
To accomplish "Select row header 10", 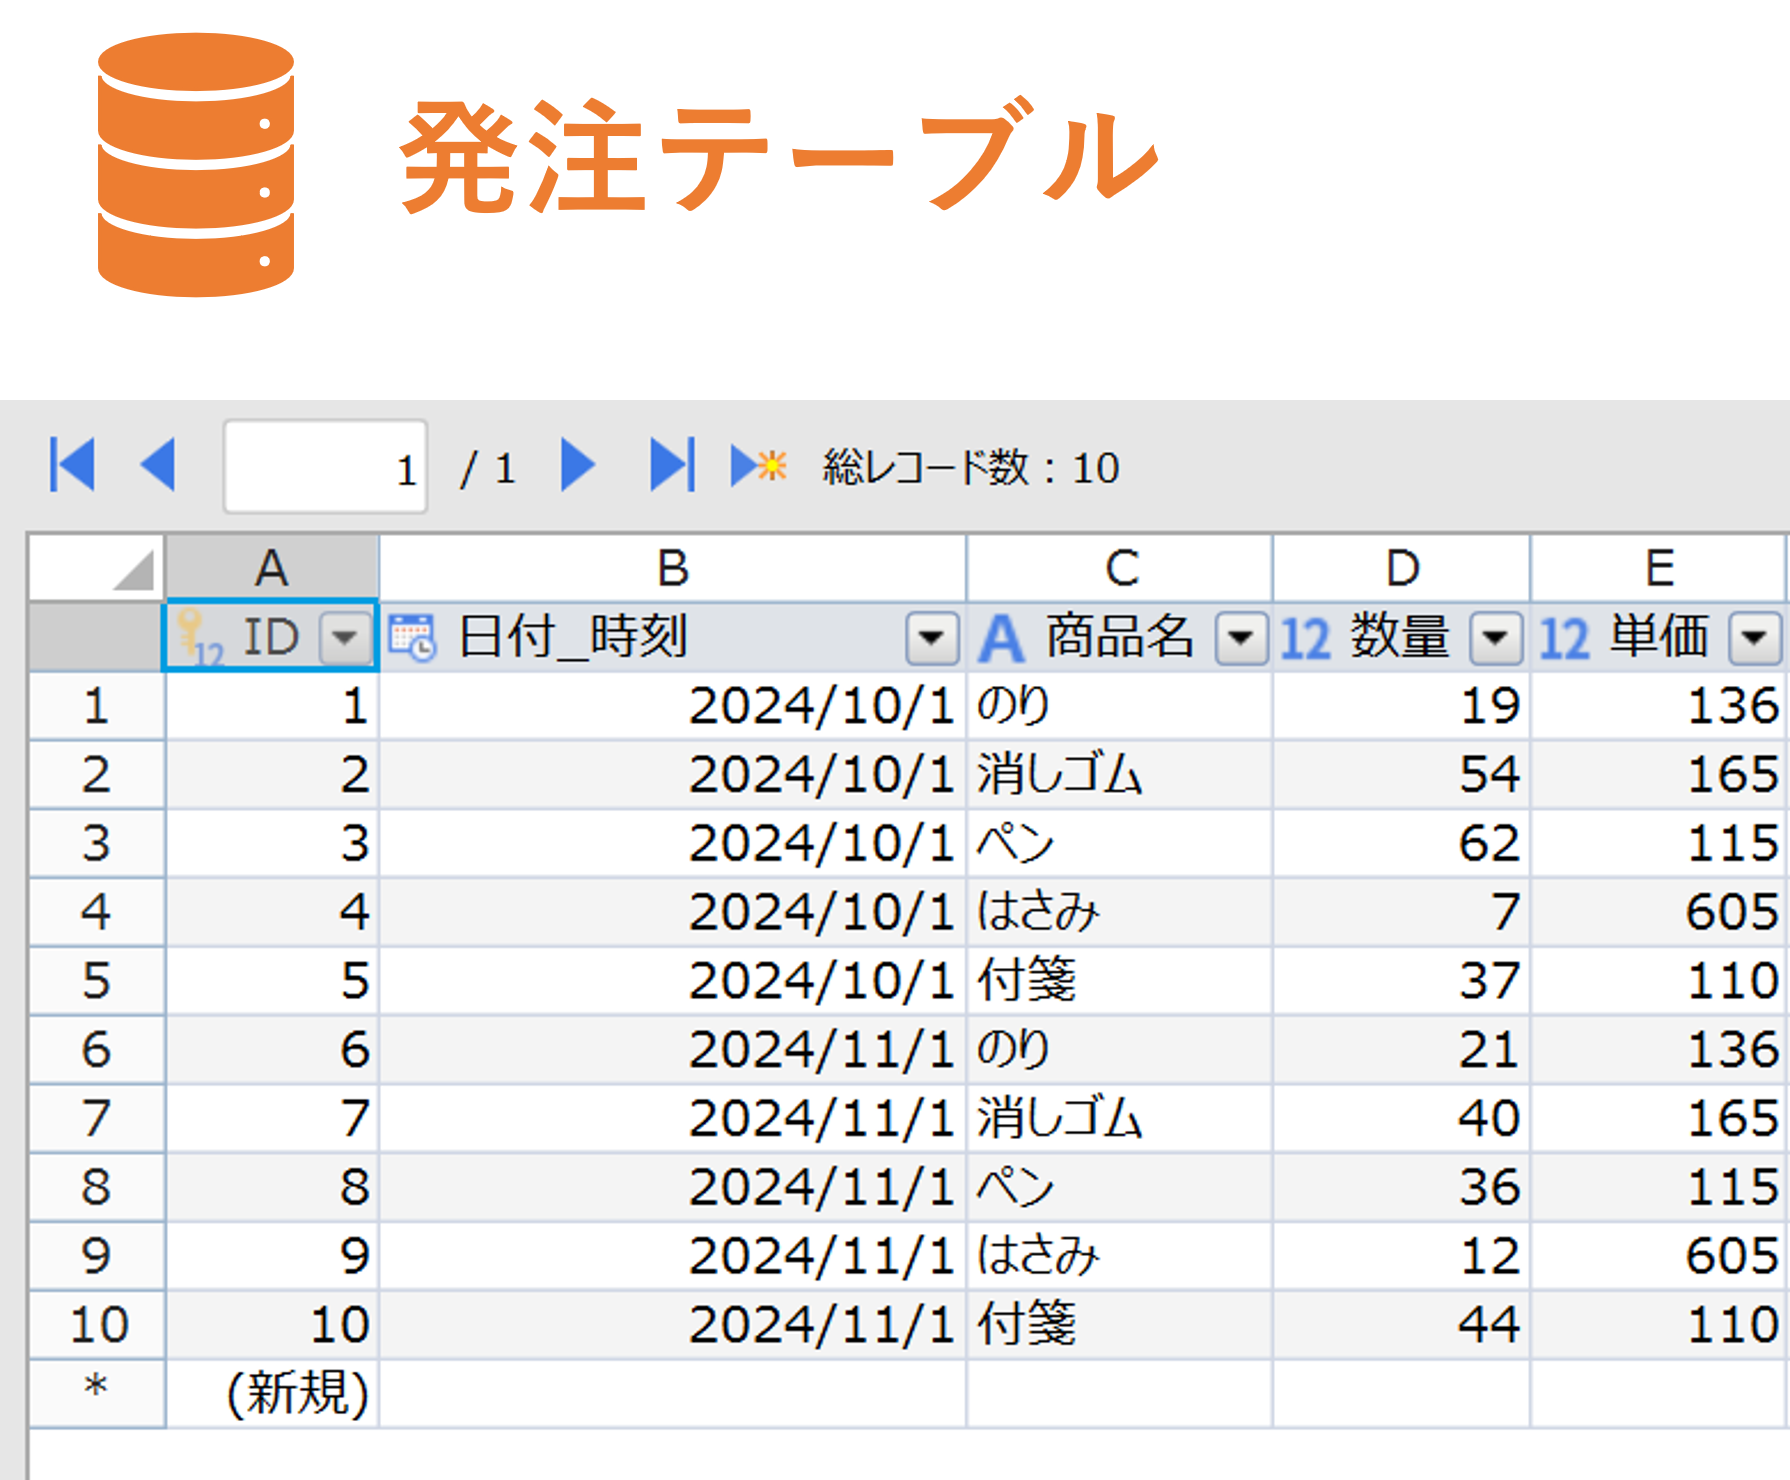I will click(x=96, y=1325).
